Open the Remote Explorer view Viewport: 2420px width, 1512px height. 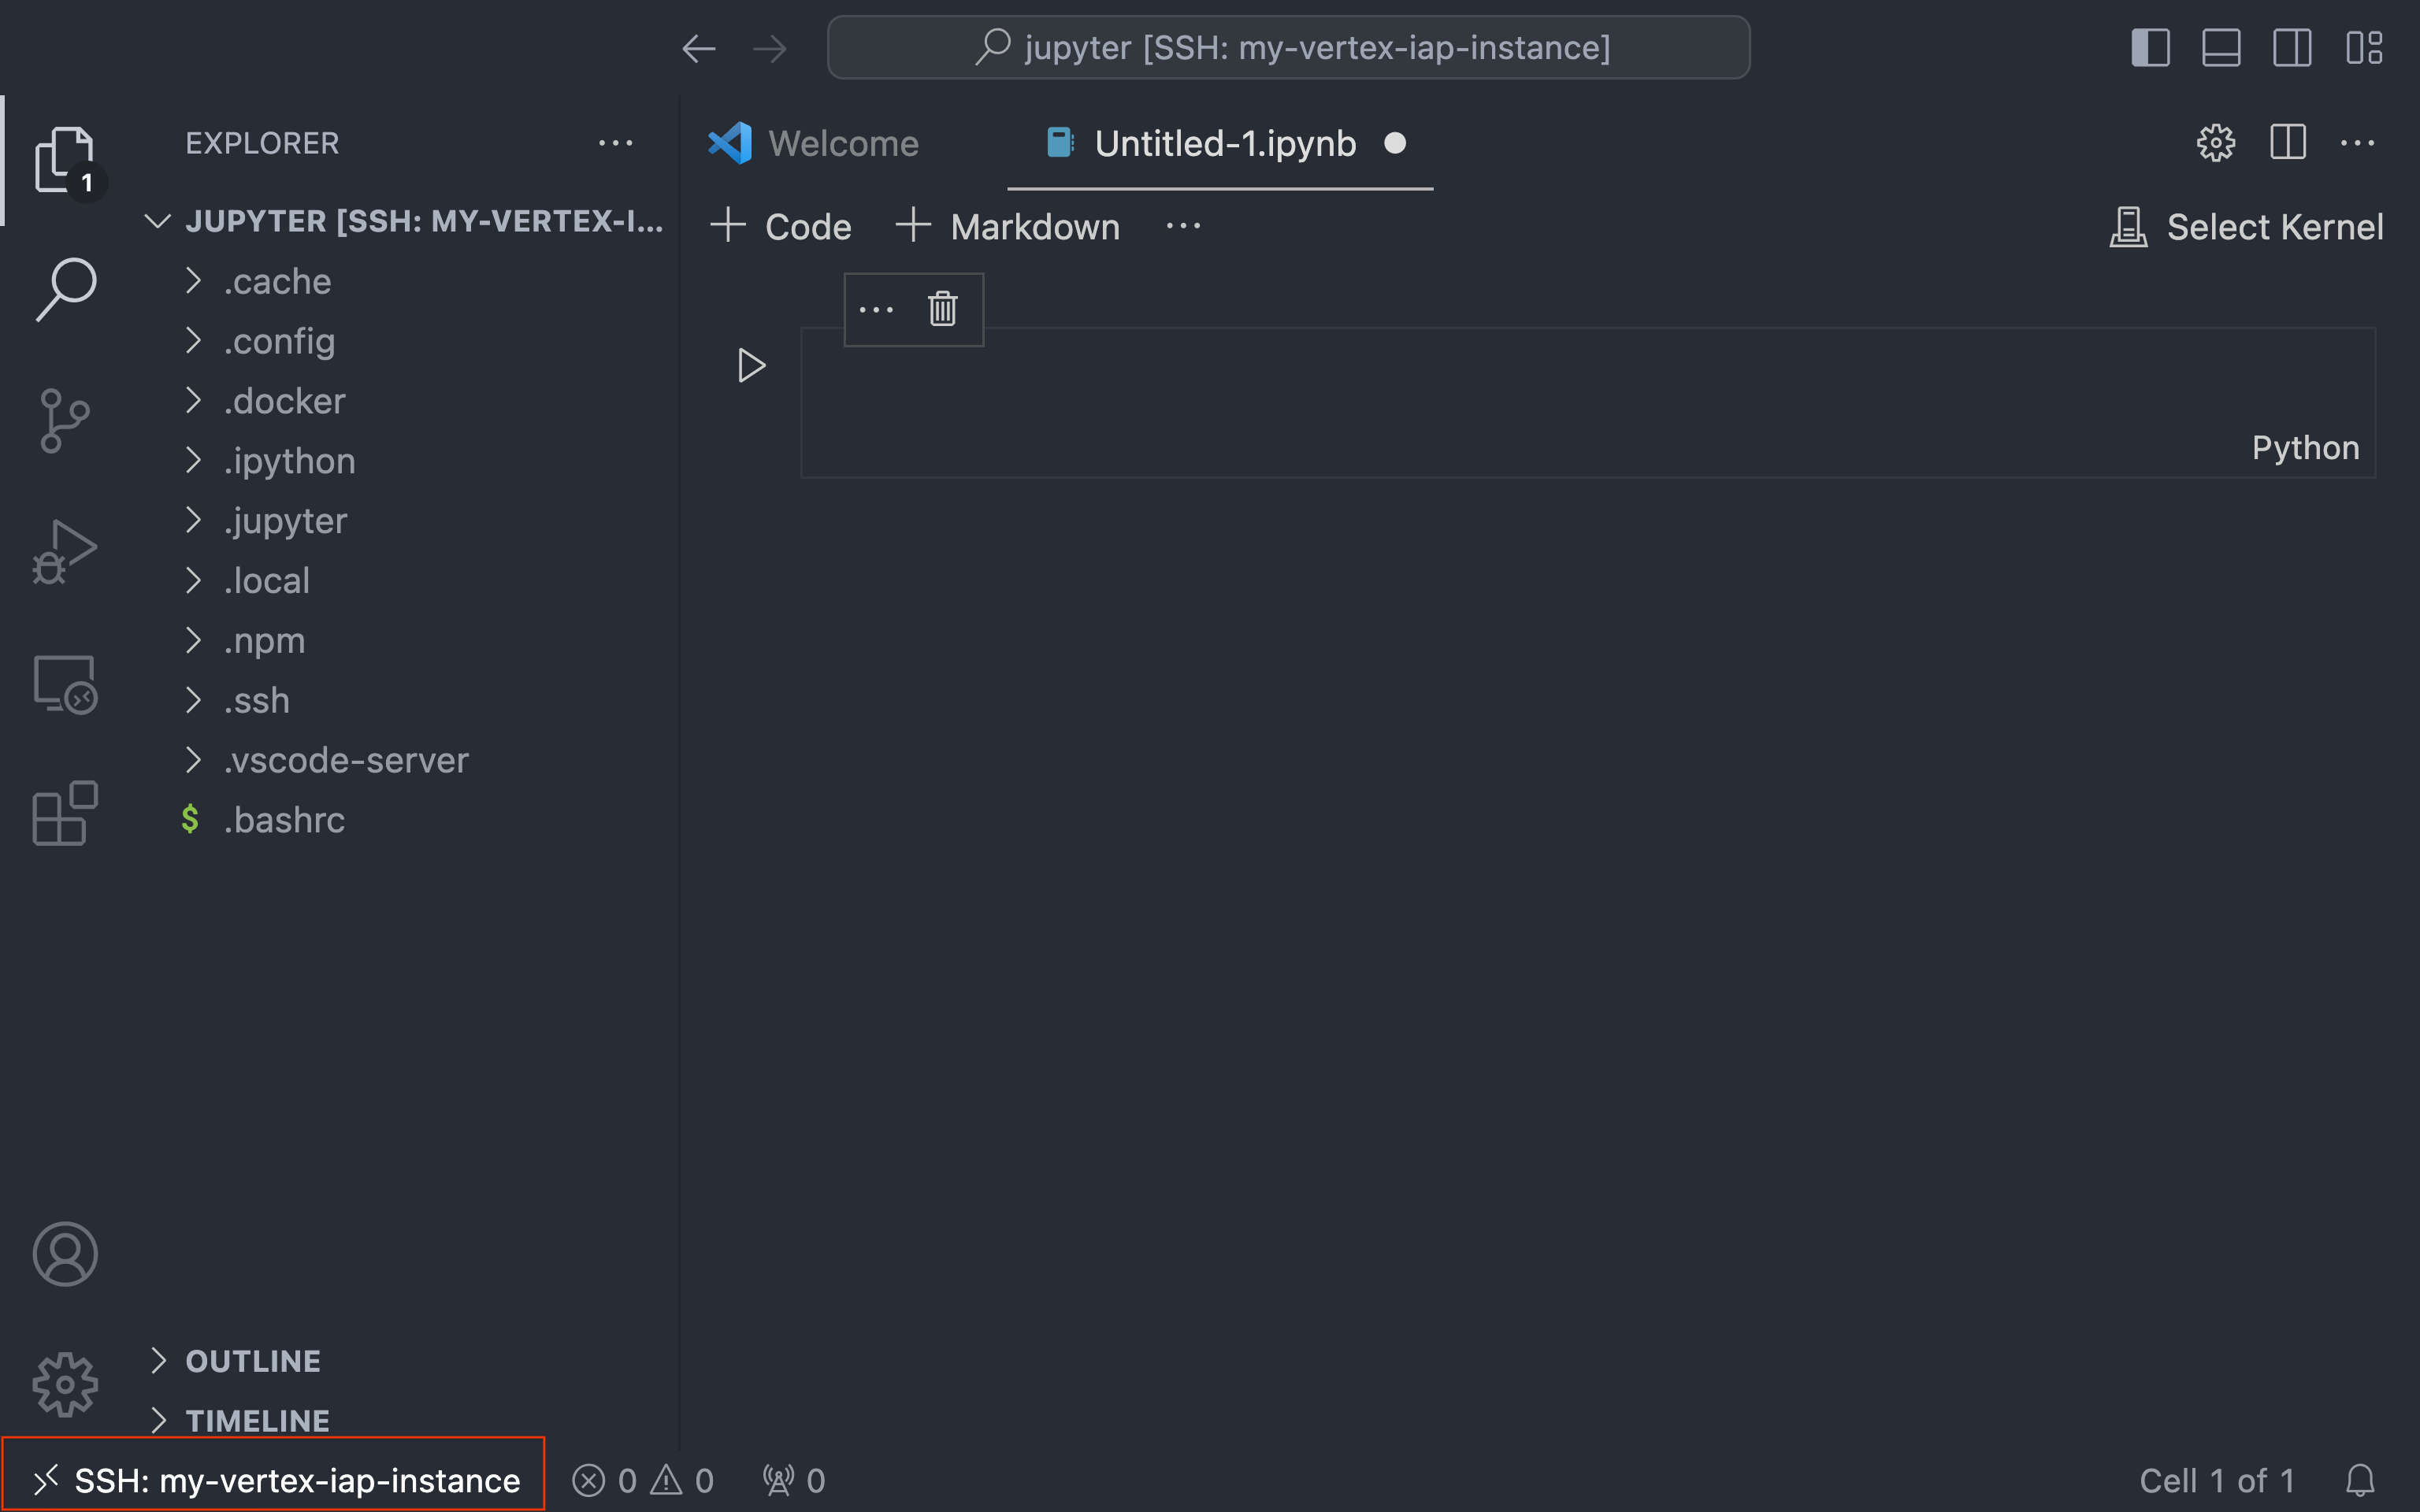[x=65, y=684]
